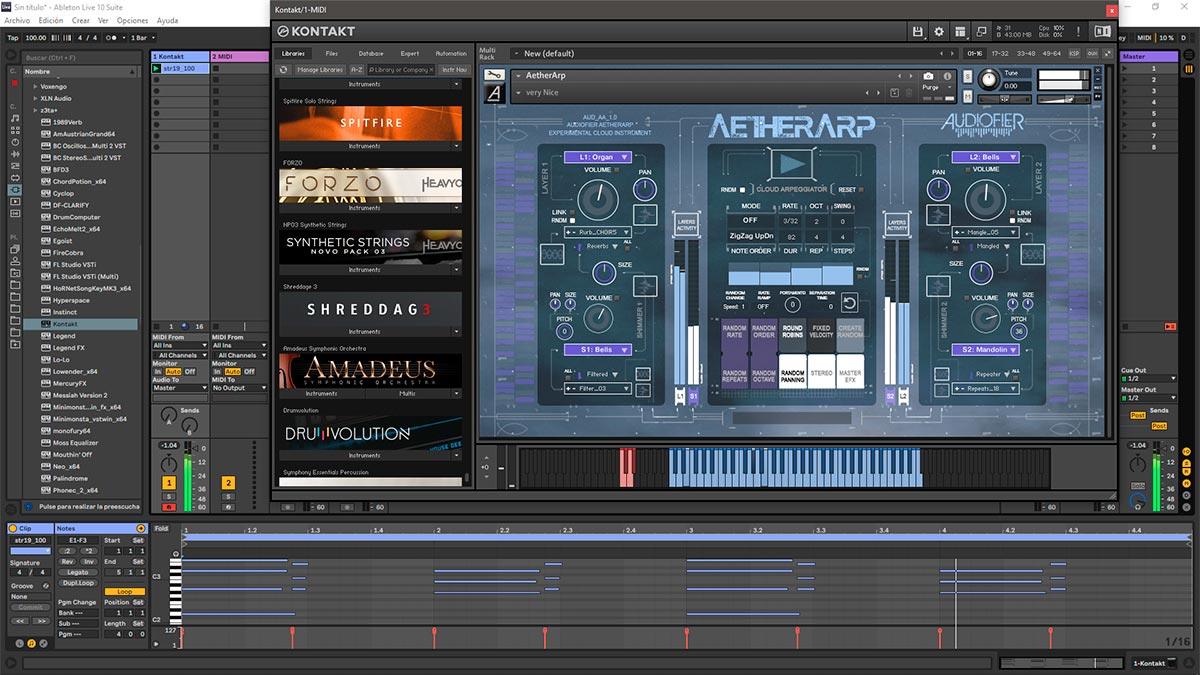Image resolution: width=1200 pixels, height=675 pixels.
Task: Click waveform icon beside Layer 1 pan
Action: pyautogui.click(x=644, y=214)
